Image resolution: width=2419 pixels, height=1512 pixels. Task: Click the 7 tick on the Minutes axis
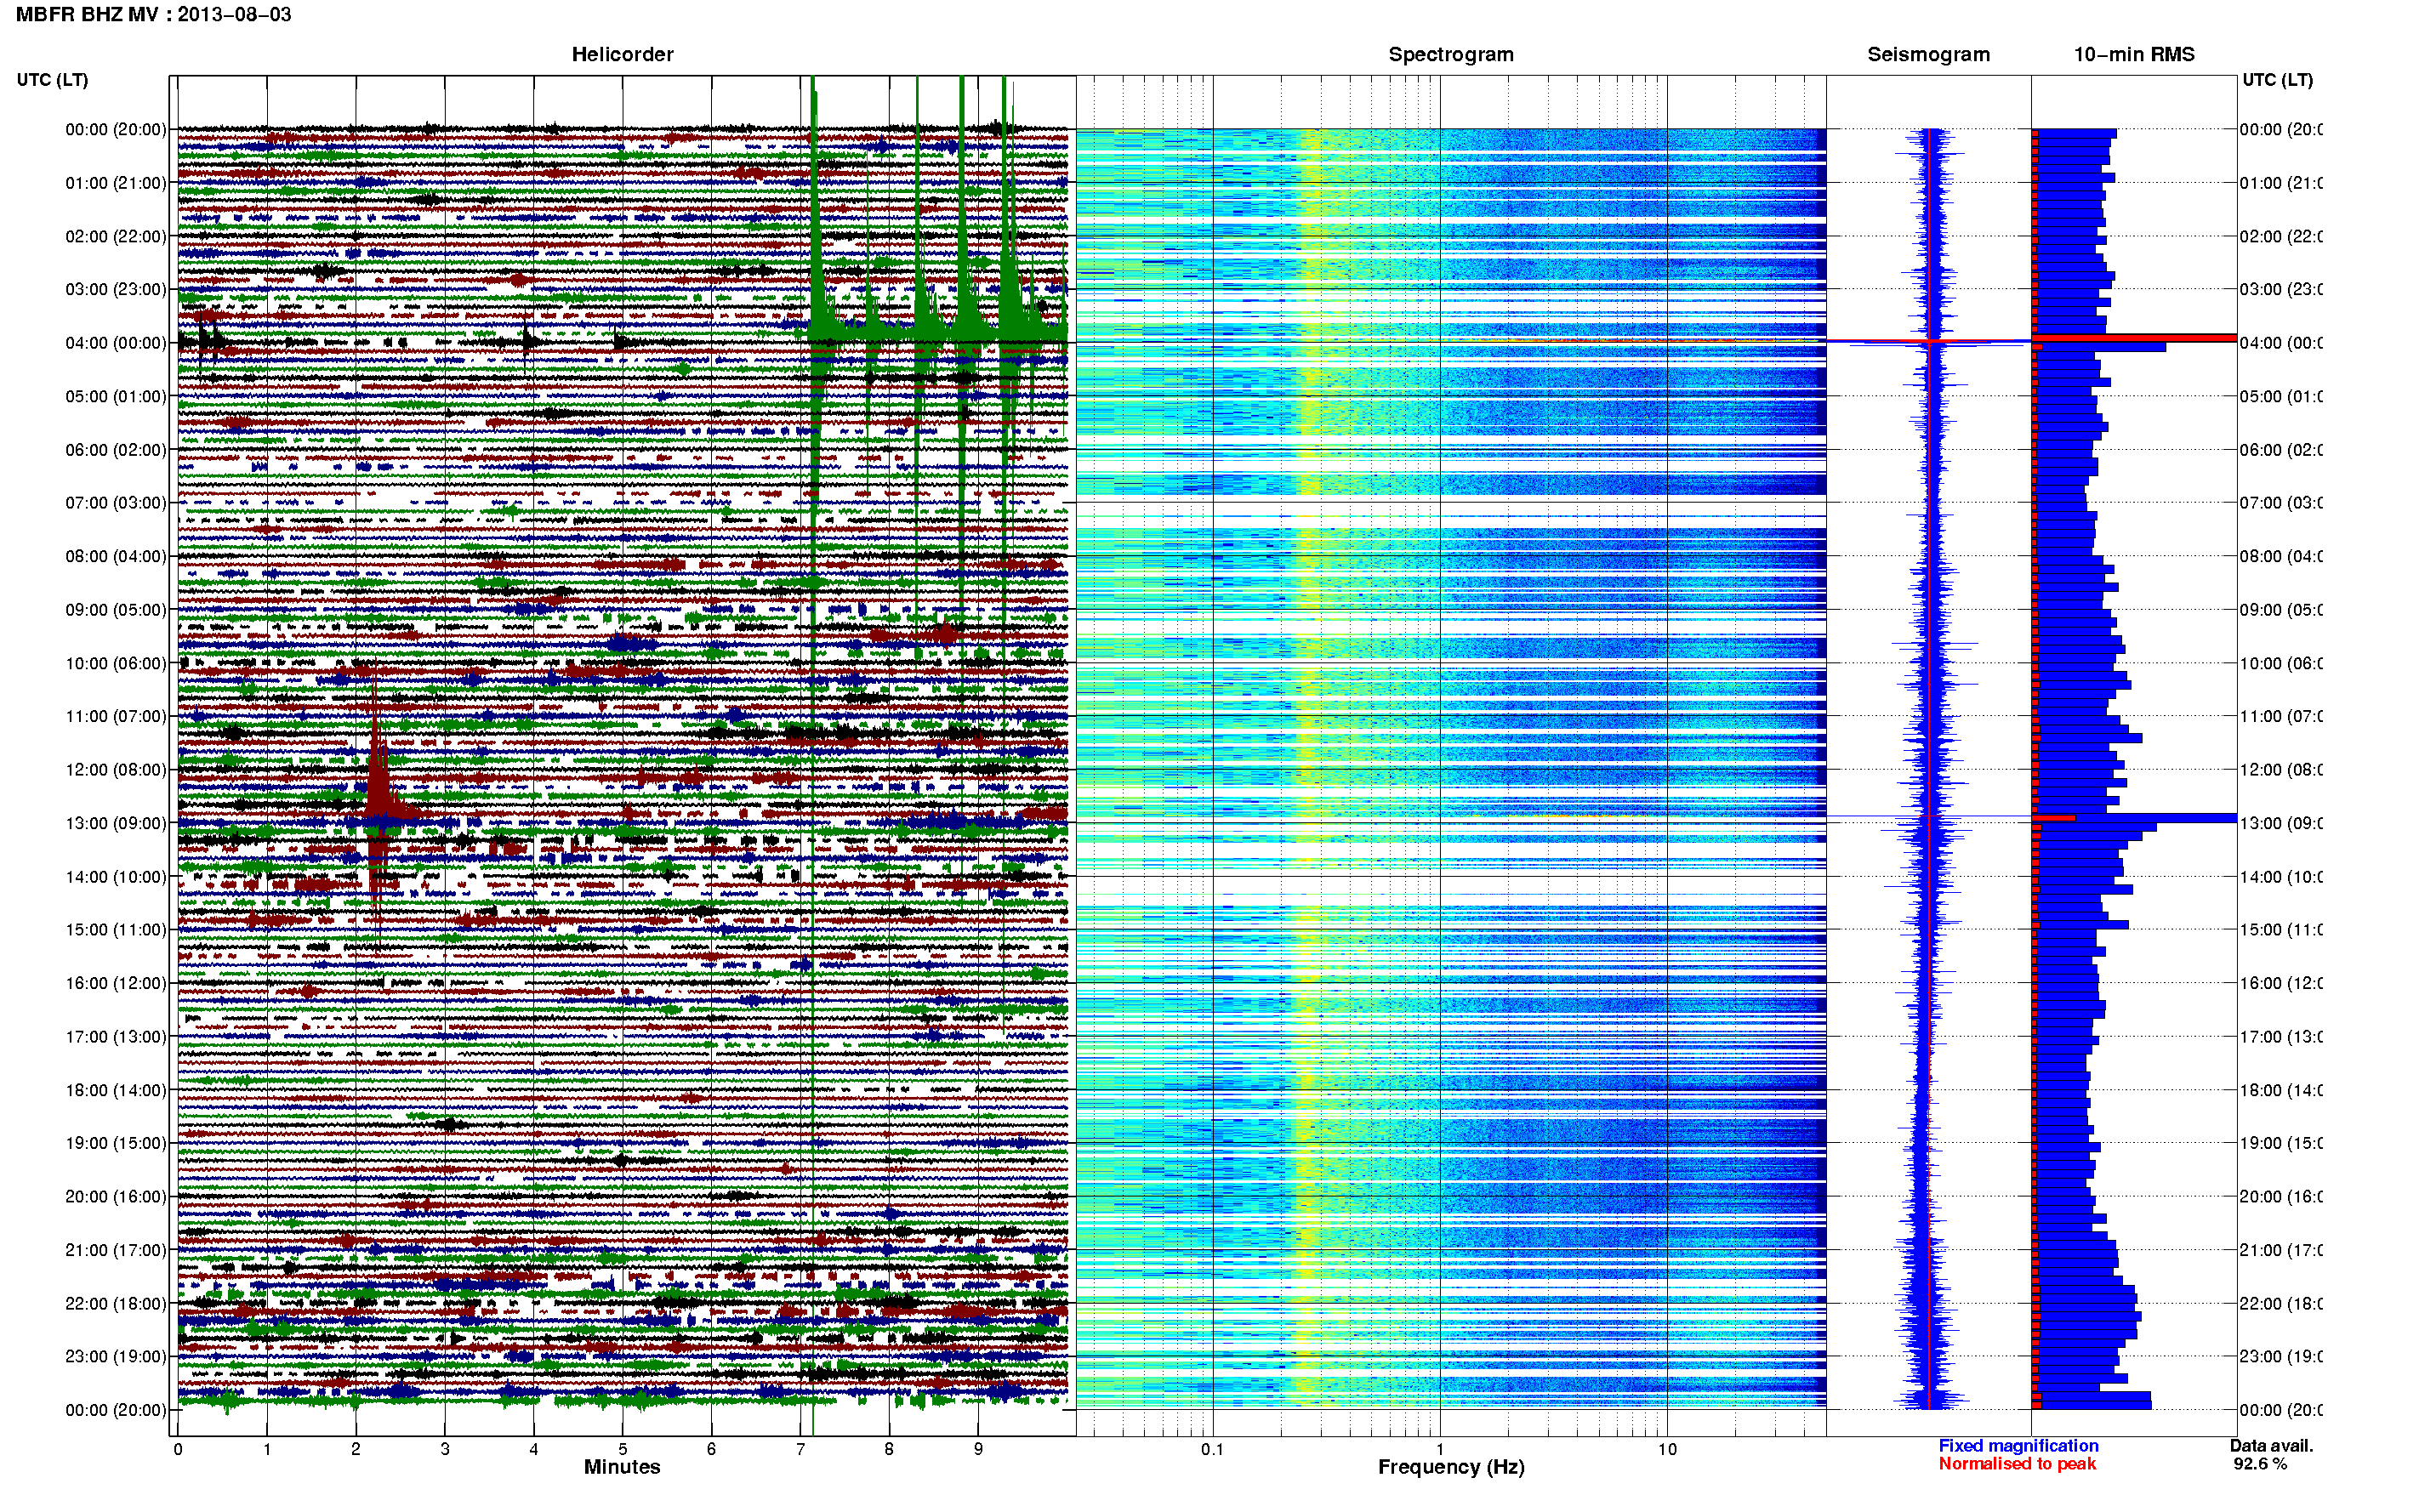[800, 1449]
